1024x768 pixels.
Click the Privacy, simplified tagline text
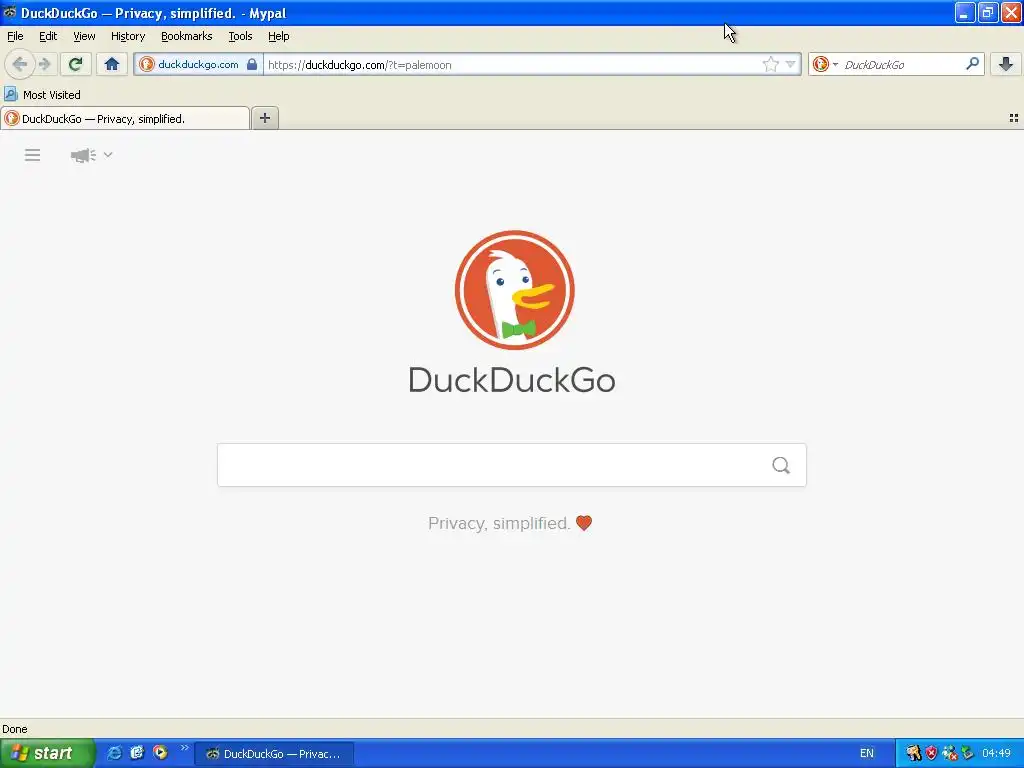[499, 523]
